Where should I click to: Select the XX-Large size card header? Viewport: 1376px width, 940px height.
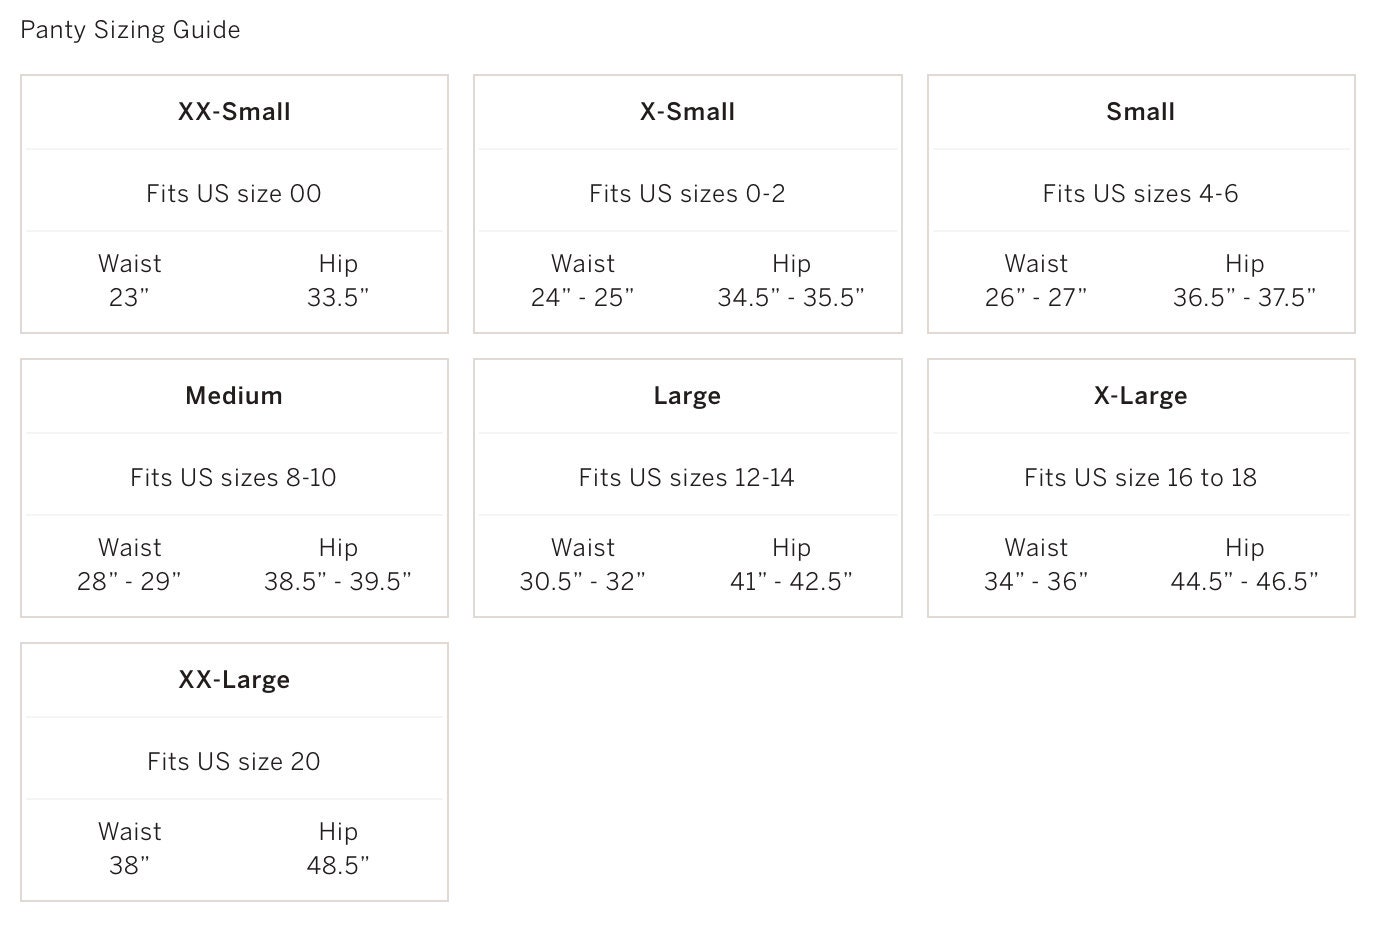(234, 680)
